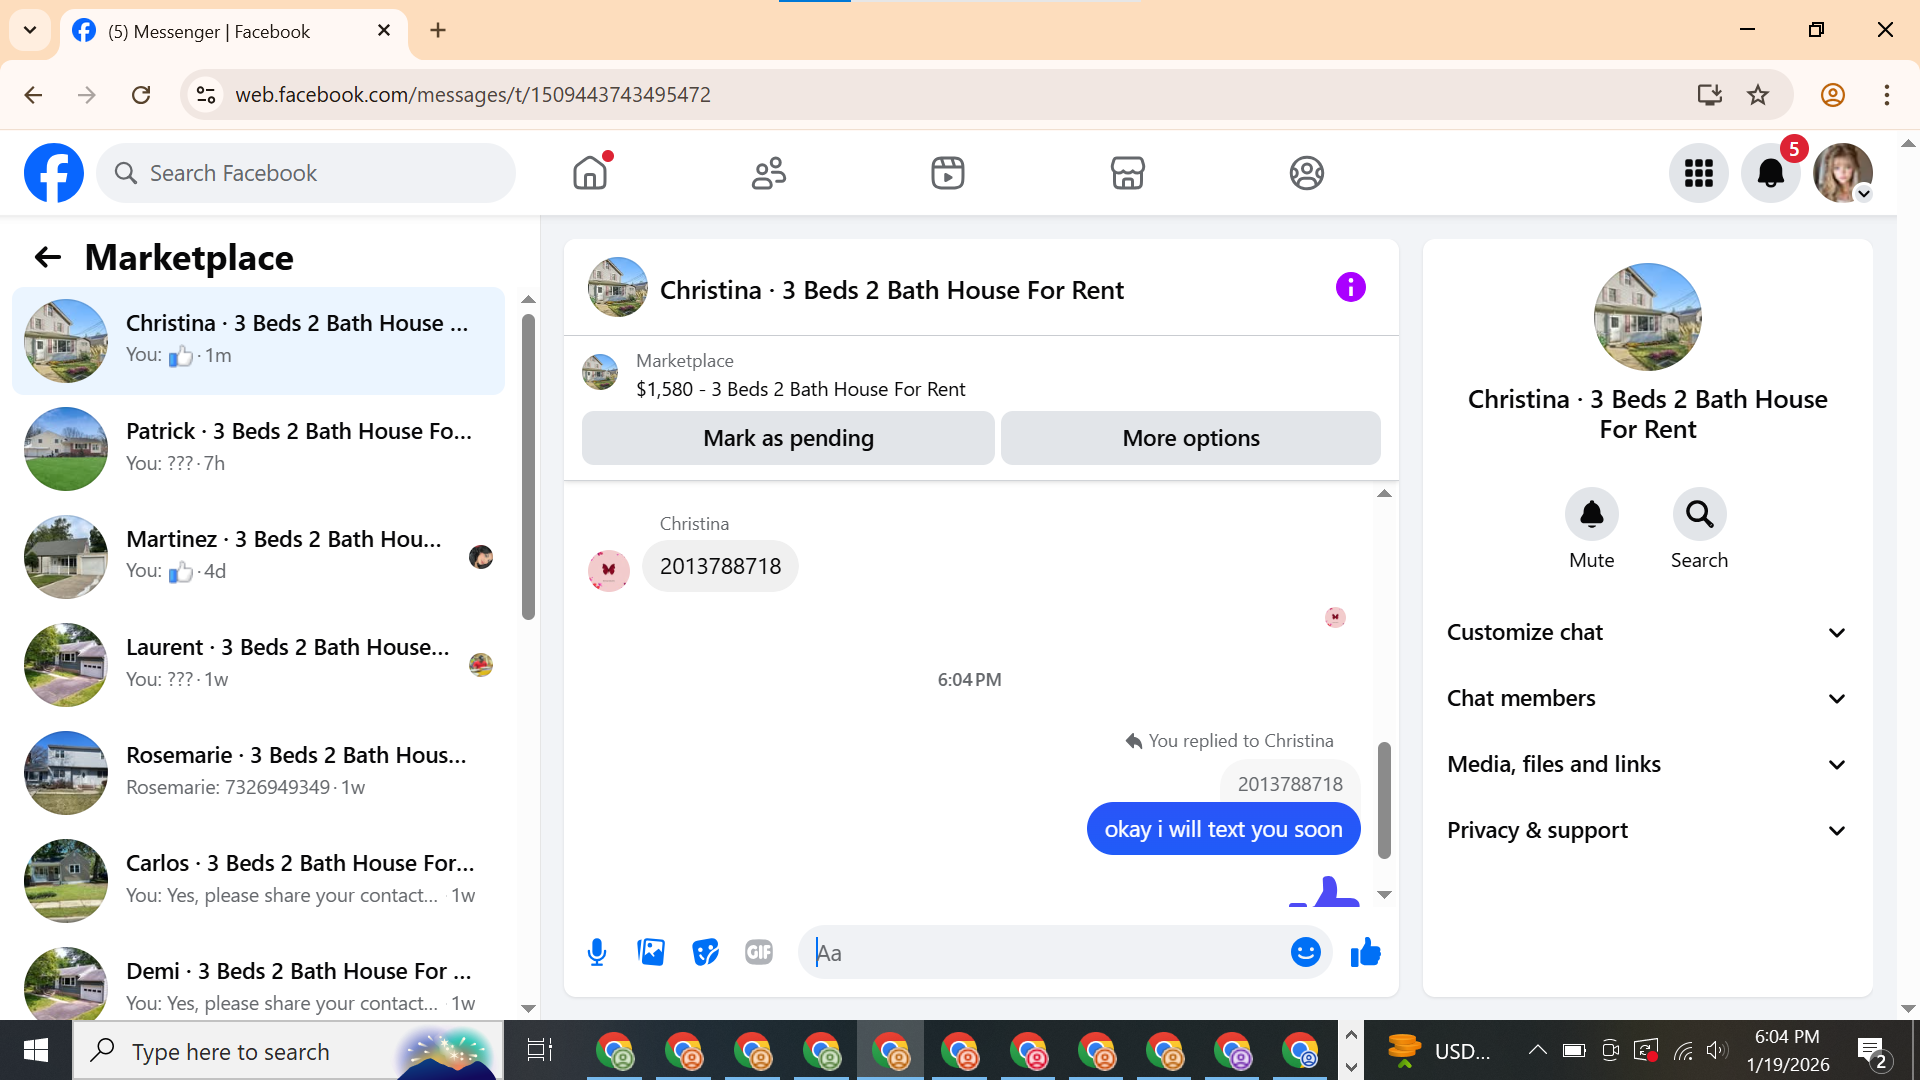
Task: Open the emoji picker in message box
Action: tap(1305, 953)
